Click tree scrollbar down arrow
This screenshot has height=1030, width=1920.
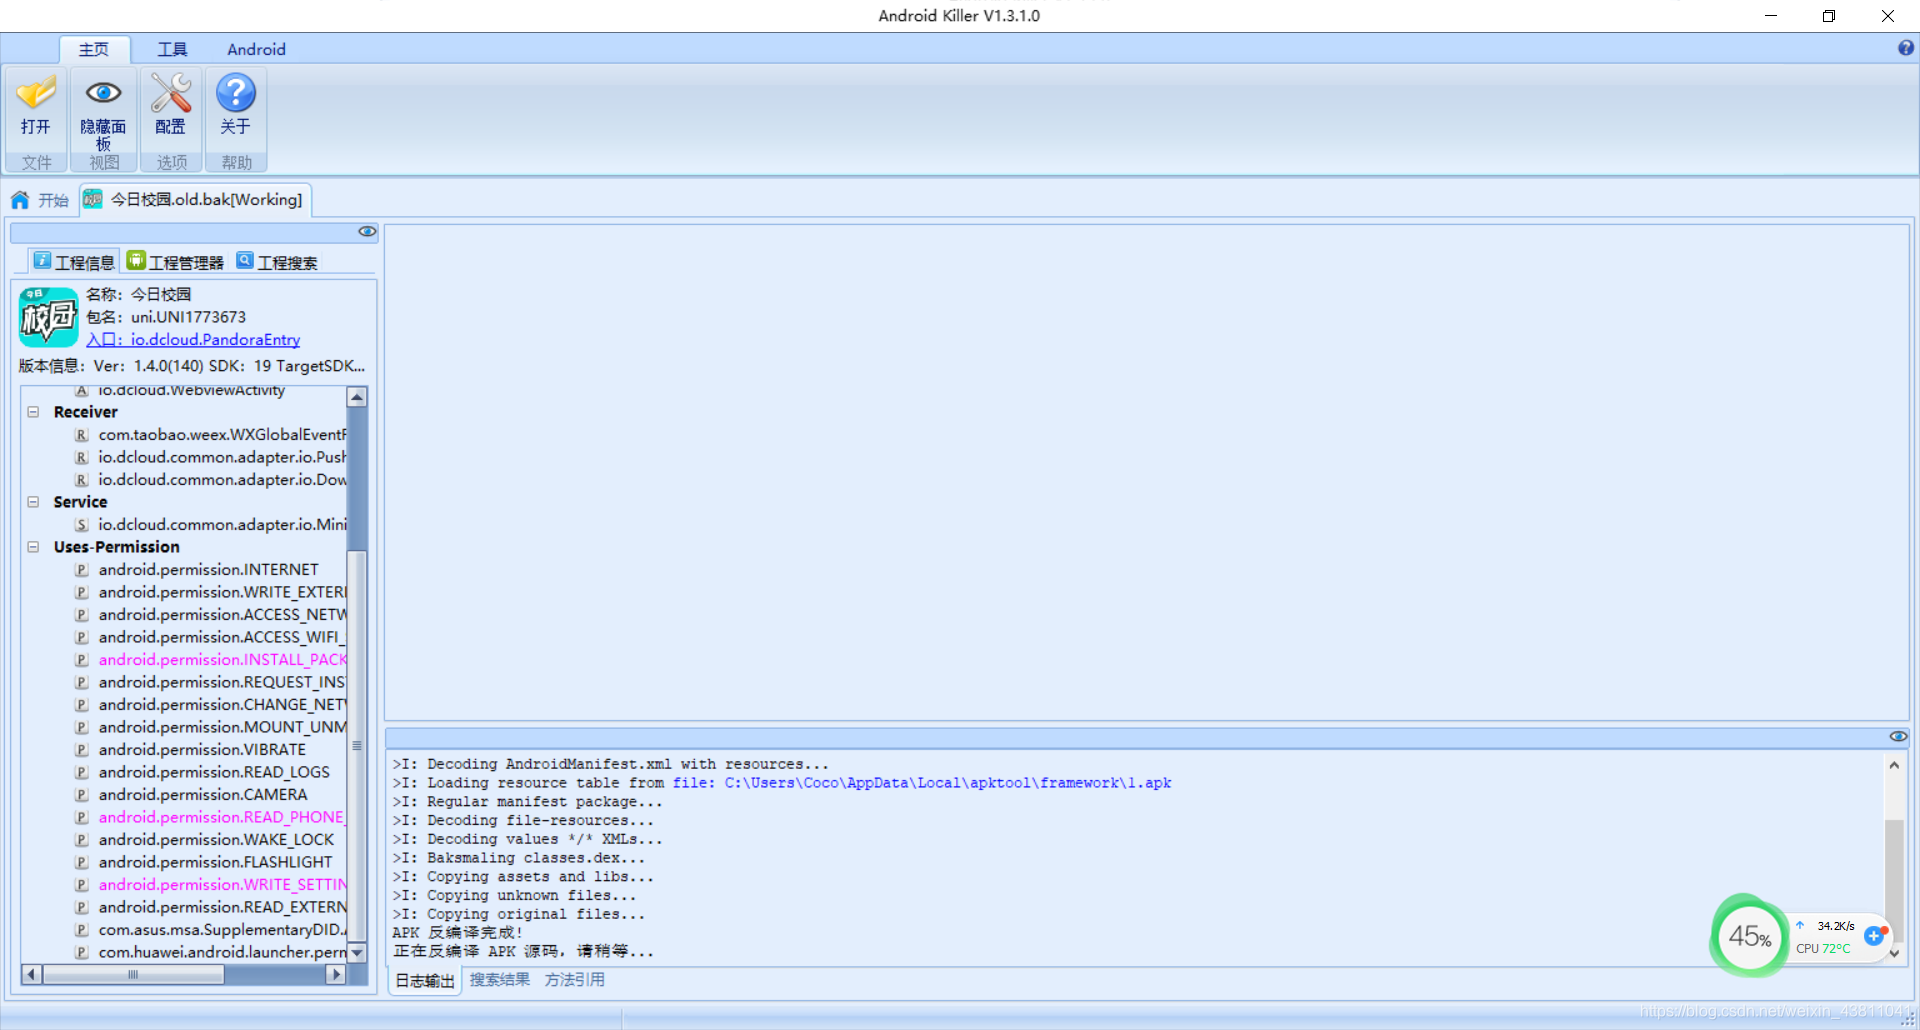[357, 952]
